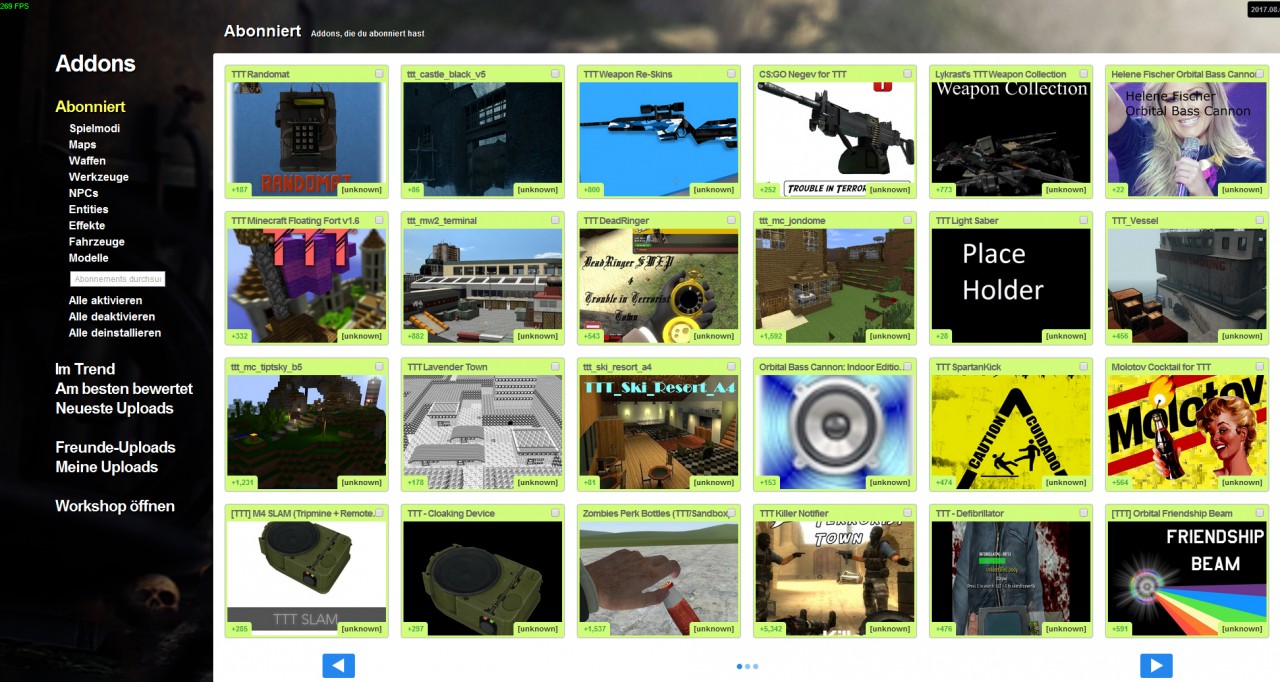Click Alle deinstallieren link

pyautogui.click(x=115, y=333)
